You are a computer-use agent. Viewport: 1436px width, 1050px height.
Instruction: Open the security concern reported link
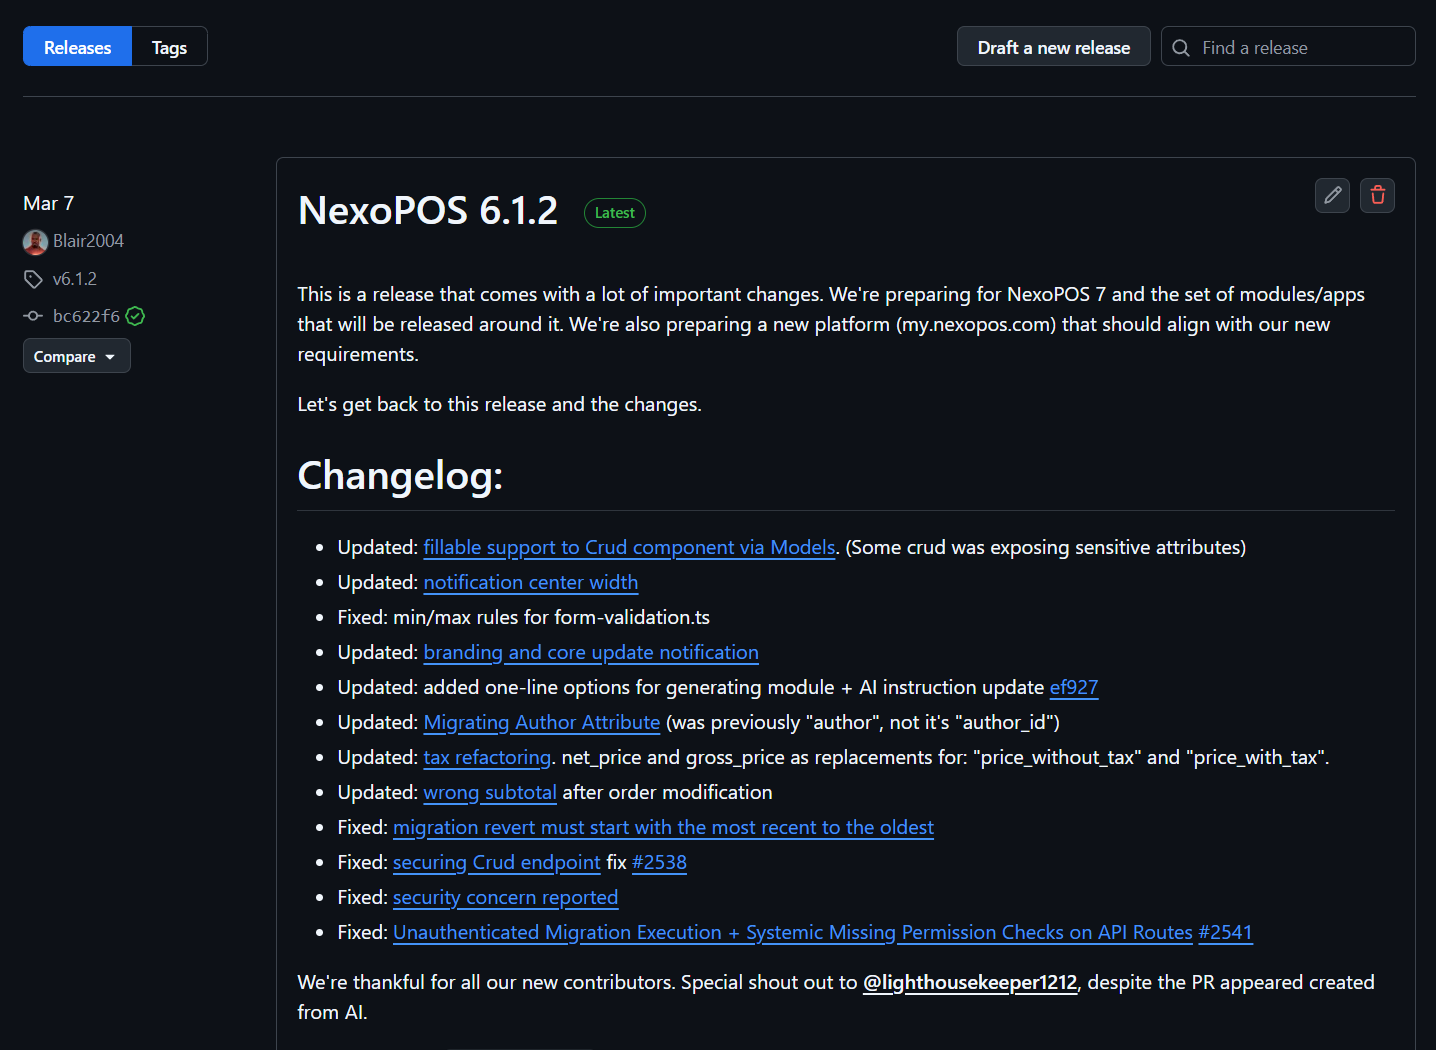tap(505, 898)
